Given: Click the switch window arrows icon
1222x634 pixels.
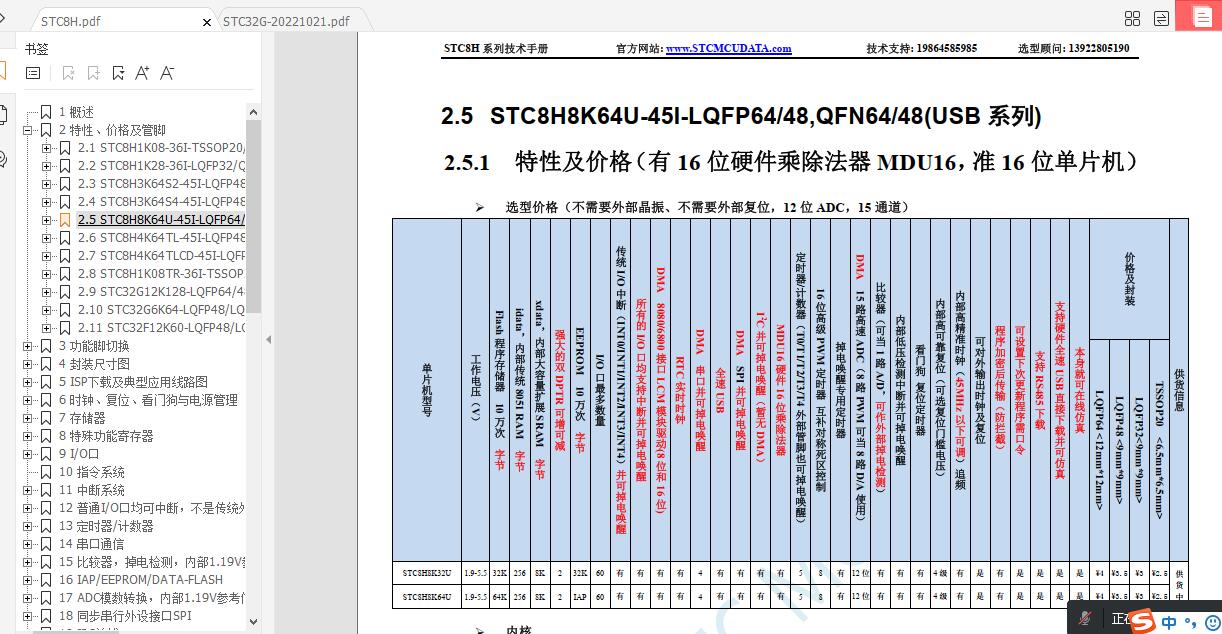Looking at the screenshot, I should (1161, 18).
